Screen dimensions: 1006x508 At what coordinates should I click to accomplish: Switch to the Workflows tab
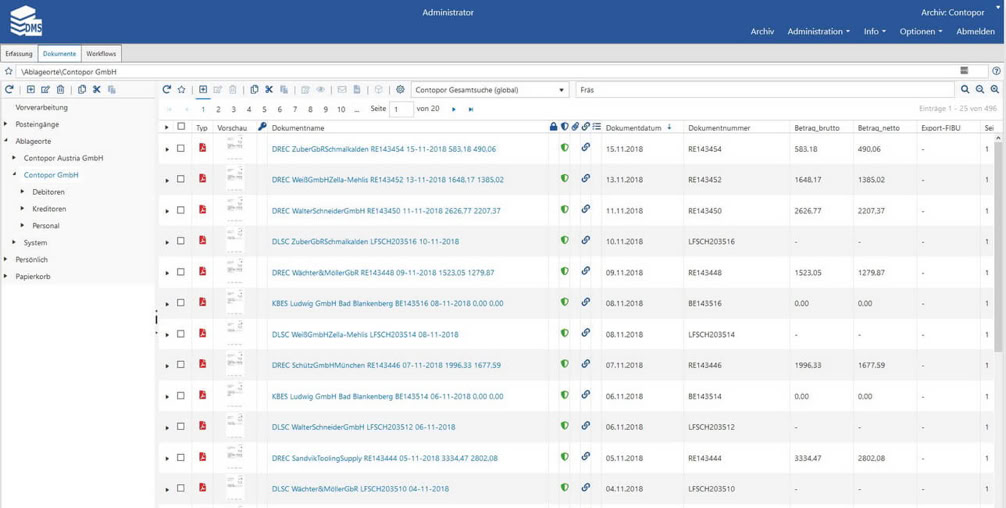tap(101, 54)
